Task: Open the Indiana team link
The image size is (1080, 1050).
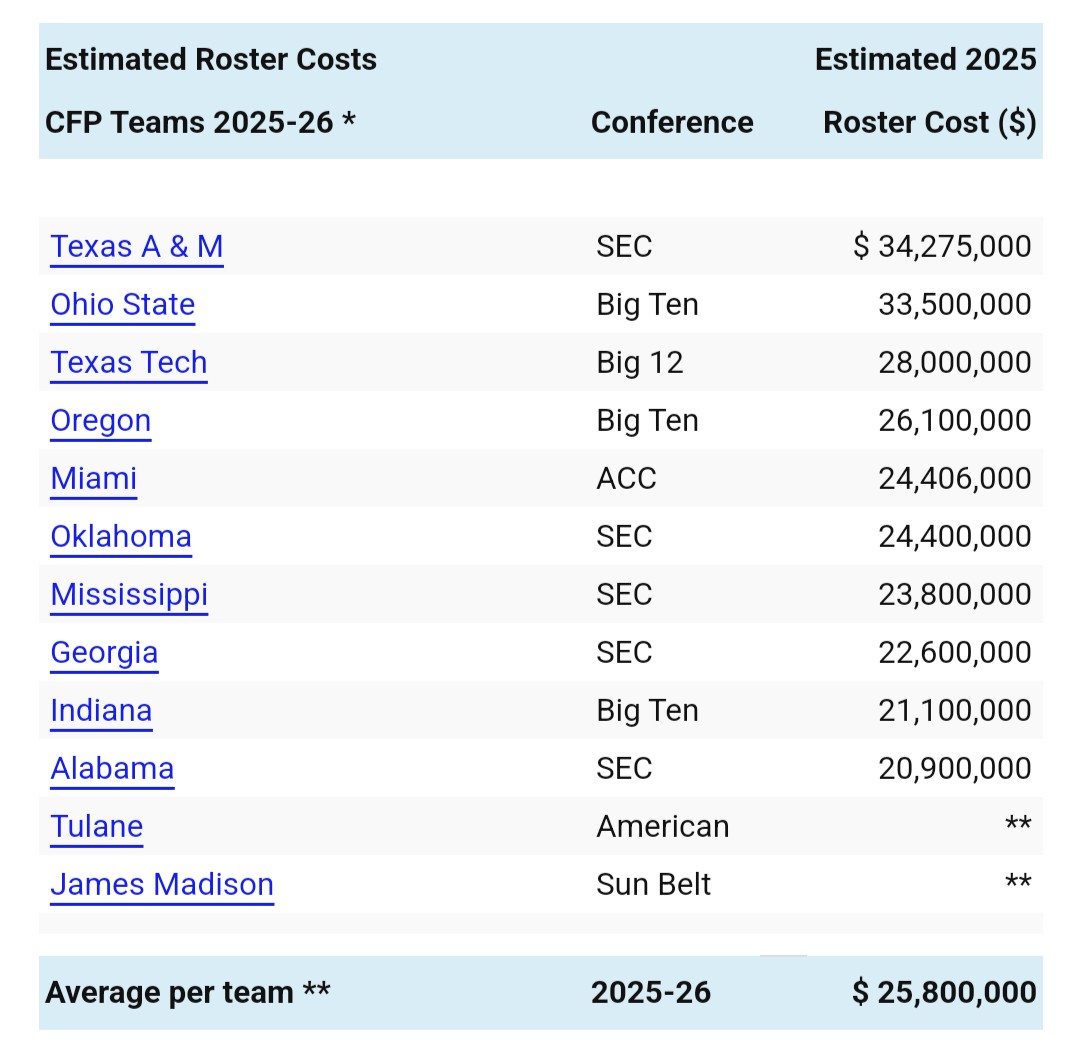Action: 101,711
